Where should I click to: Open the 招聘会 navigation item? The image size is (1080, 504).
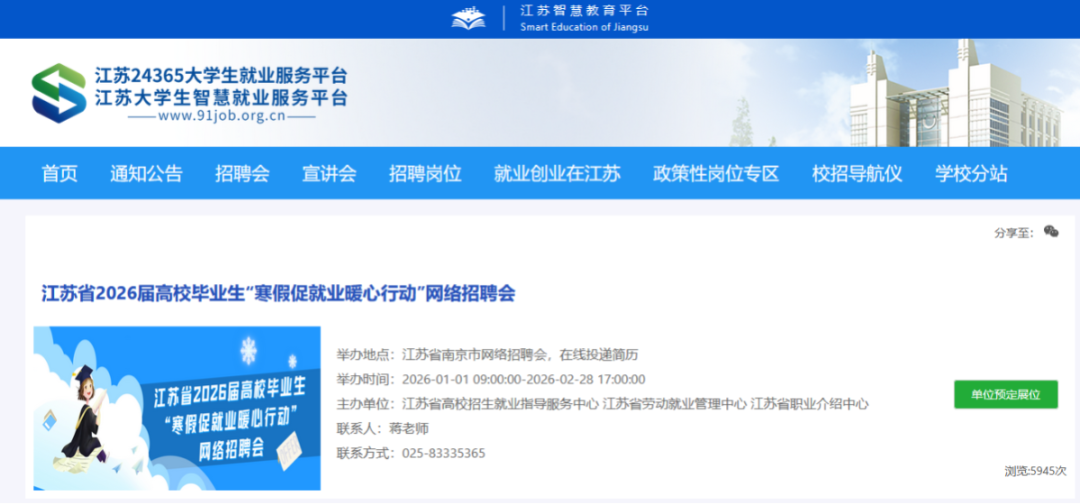(242, 173)
